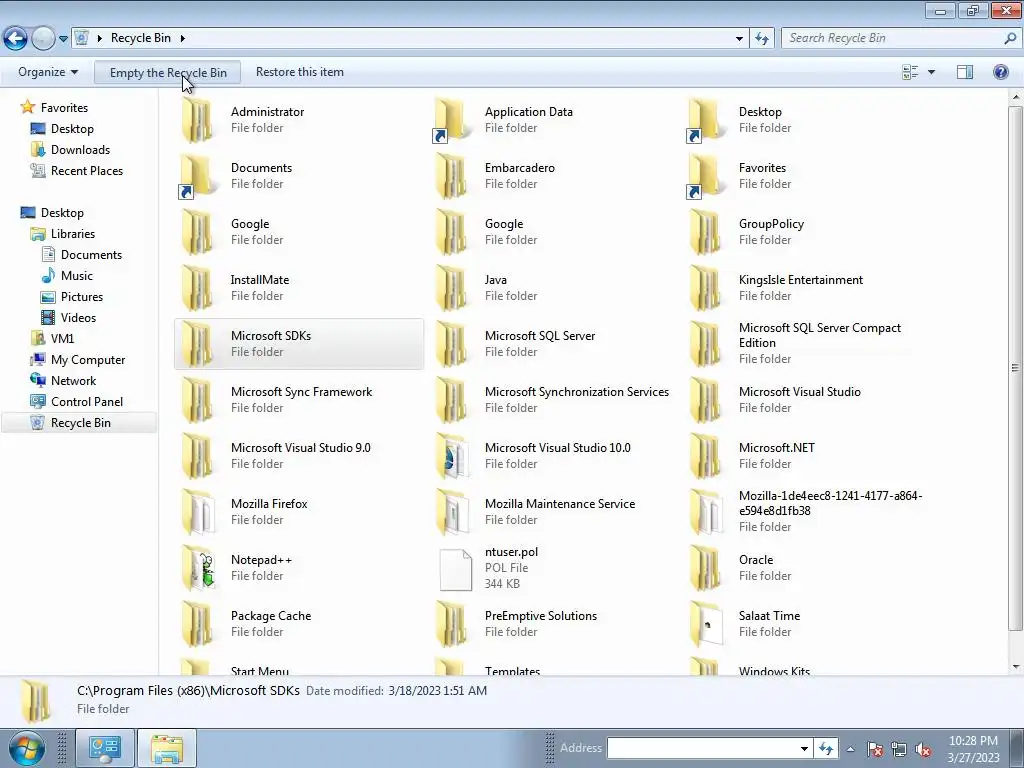
Task: Select the Music library
Action: point(76,276)
